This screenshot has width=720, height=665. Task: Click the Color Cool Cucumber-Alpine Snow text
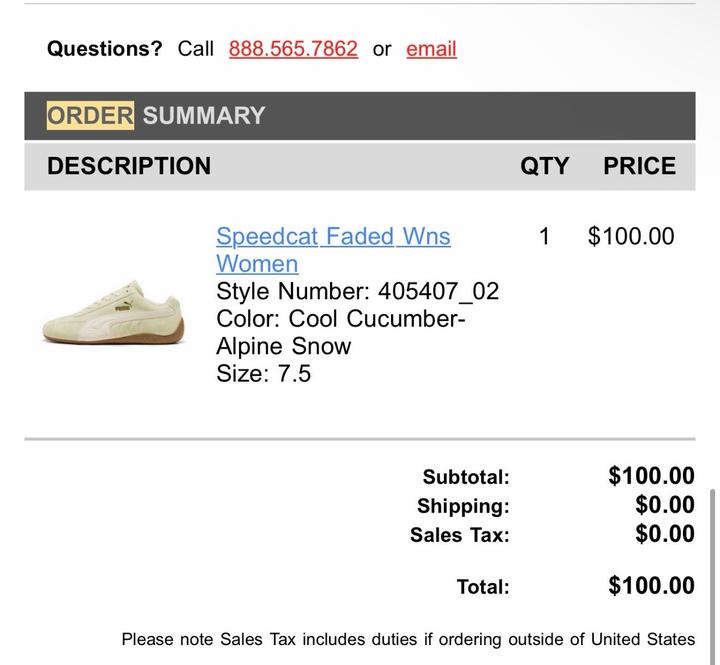click(341, 332)
